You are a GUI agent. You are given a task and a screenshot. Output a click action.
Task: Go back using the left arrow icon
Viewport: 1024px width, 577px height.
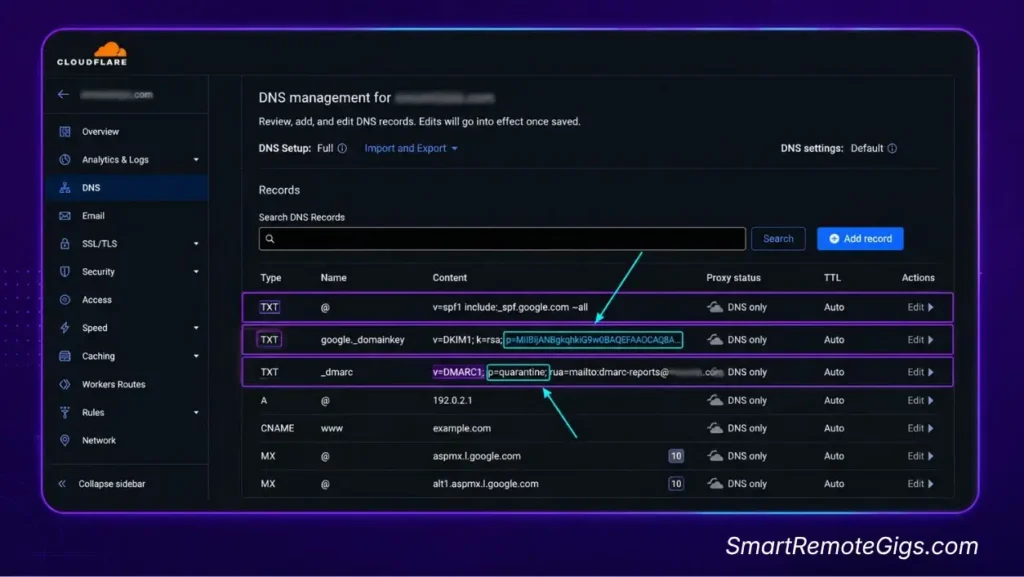[63, 95]
